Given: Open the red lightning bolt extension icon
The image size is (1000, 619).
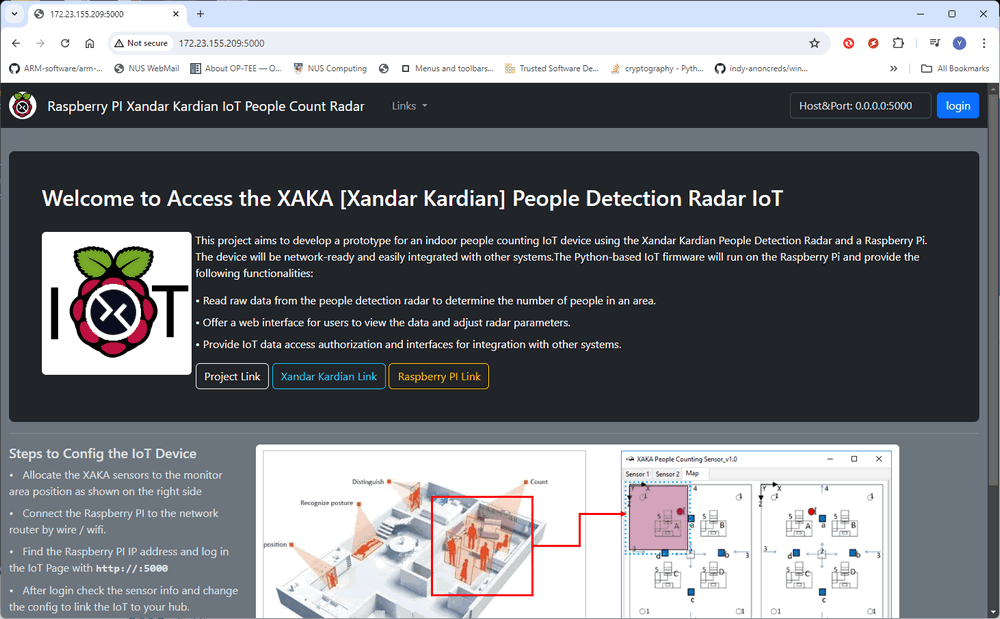Looking at the screenshot, I should (x=873, y=43).
